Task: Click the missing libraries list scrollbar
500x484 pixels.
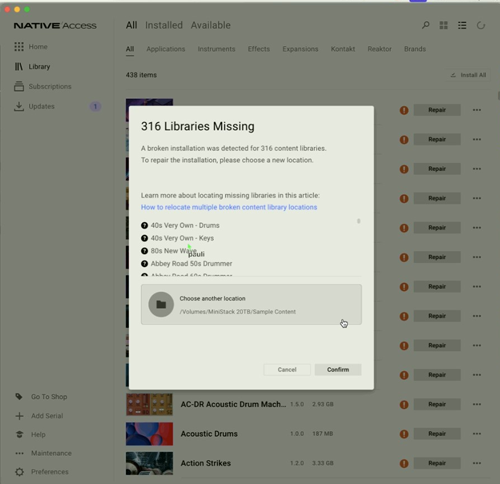Action: click(359, 221)
